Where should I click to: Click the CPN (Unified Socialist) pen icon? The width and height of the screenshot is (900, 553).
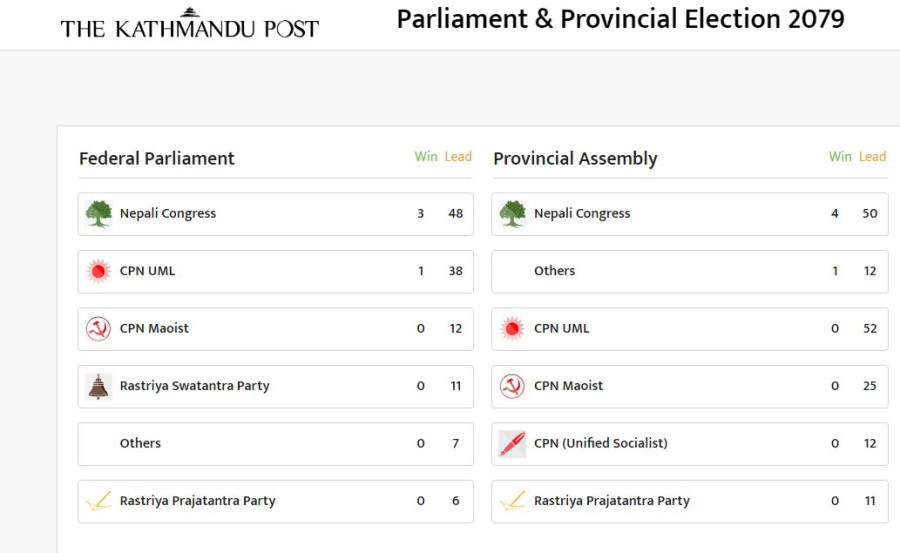click(512, 444)
